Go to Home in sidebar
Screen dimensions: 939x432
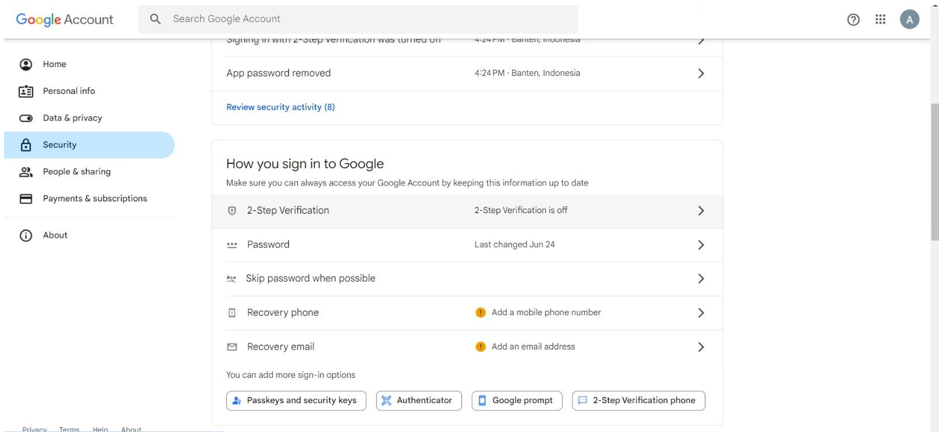[89, 64]
